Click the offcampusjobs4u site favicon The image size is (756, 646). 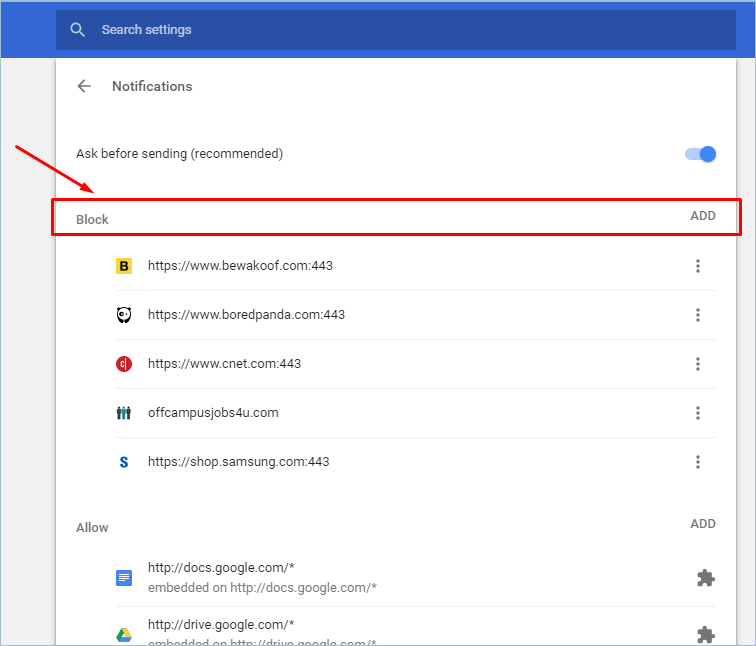(x=124, y=413)
